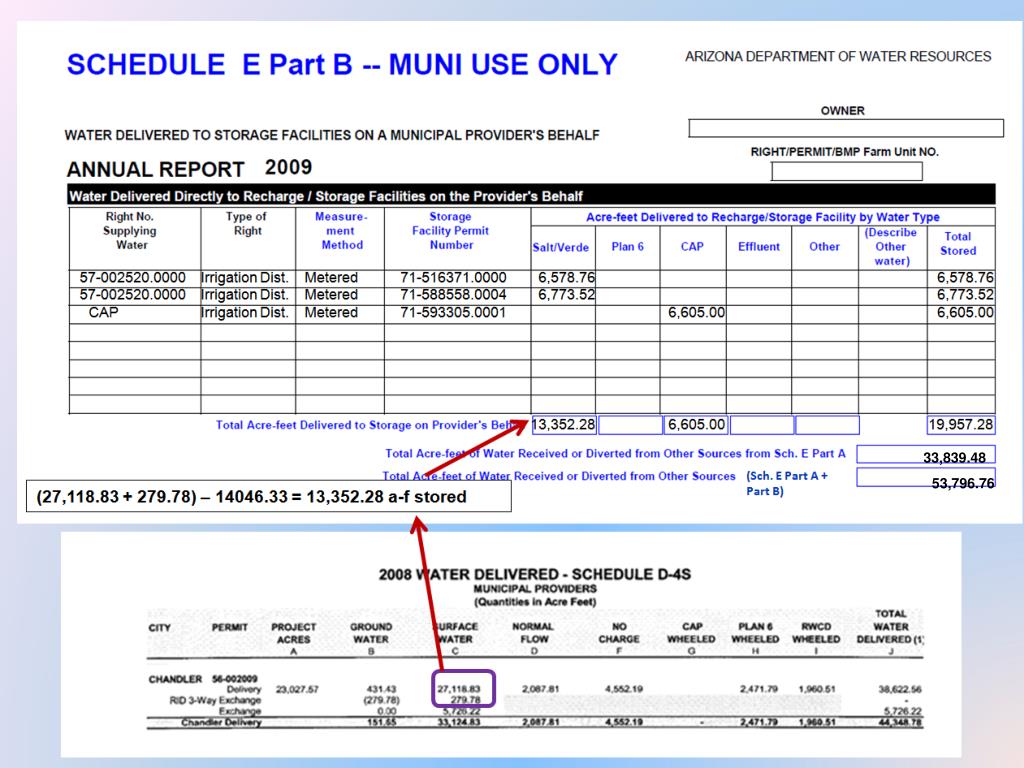Viewport: 1024px width, 768px height.
Task: Click the RIGHT/PERMIT/BMP Farm Unit No. field
Action: pyautogui.click(x=846, y=171)
